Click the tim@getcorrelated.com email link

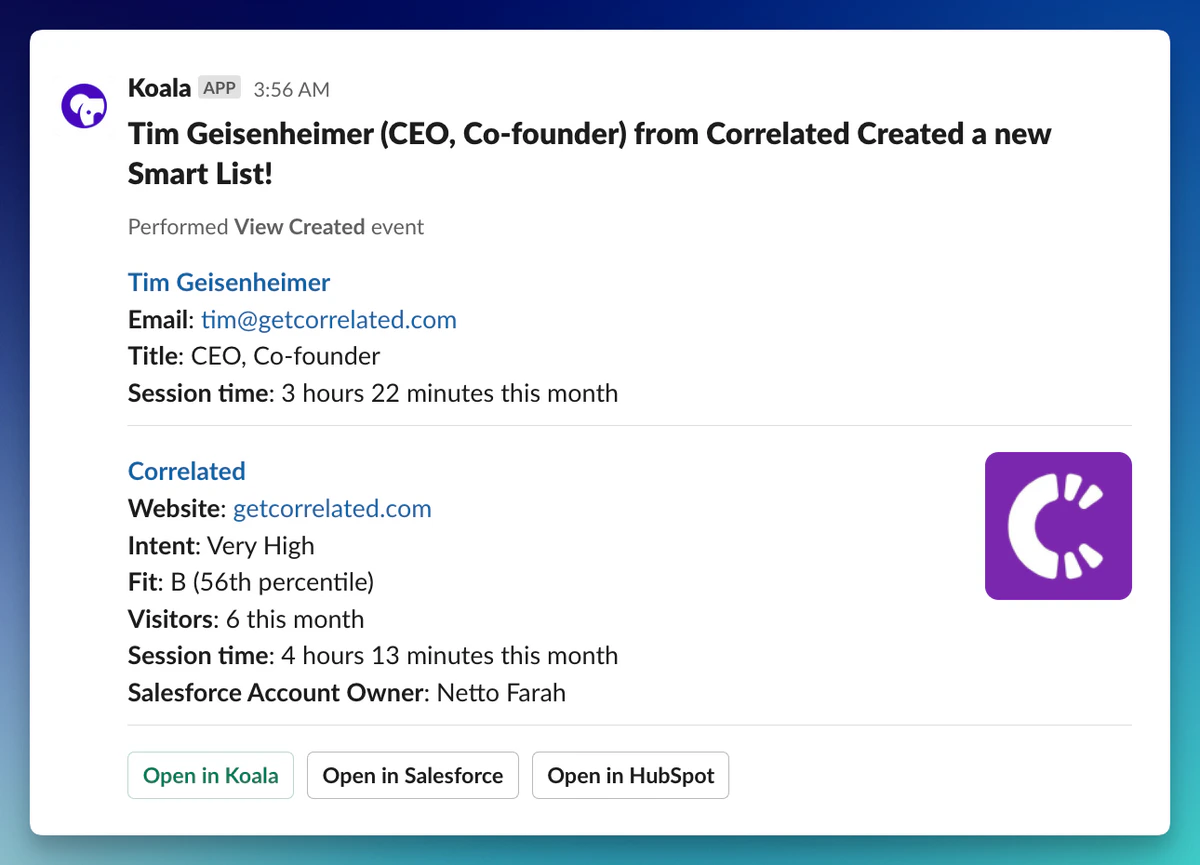[x=329, y=319]
